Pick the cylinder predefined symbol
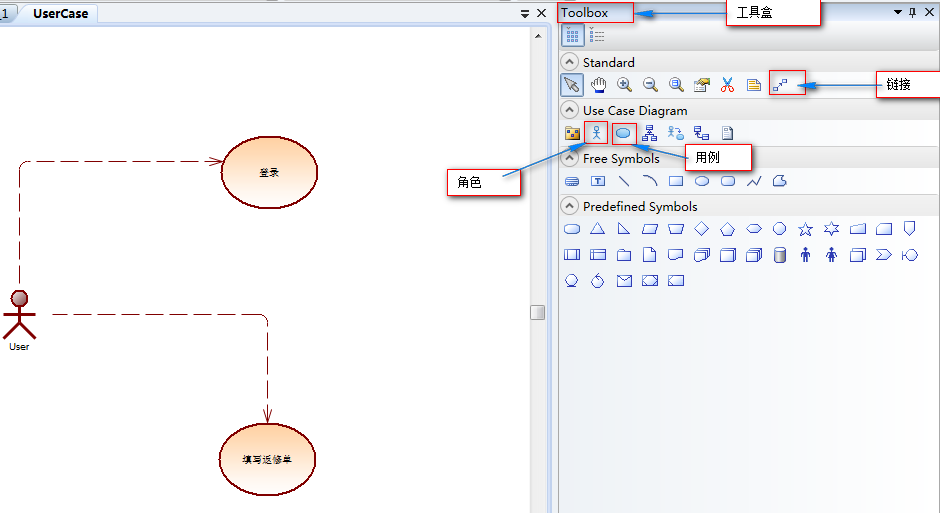This screenshot has height=513, width=940. [x=779, y=255]
